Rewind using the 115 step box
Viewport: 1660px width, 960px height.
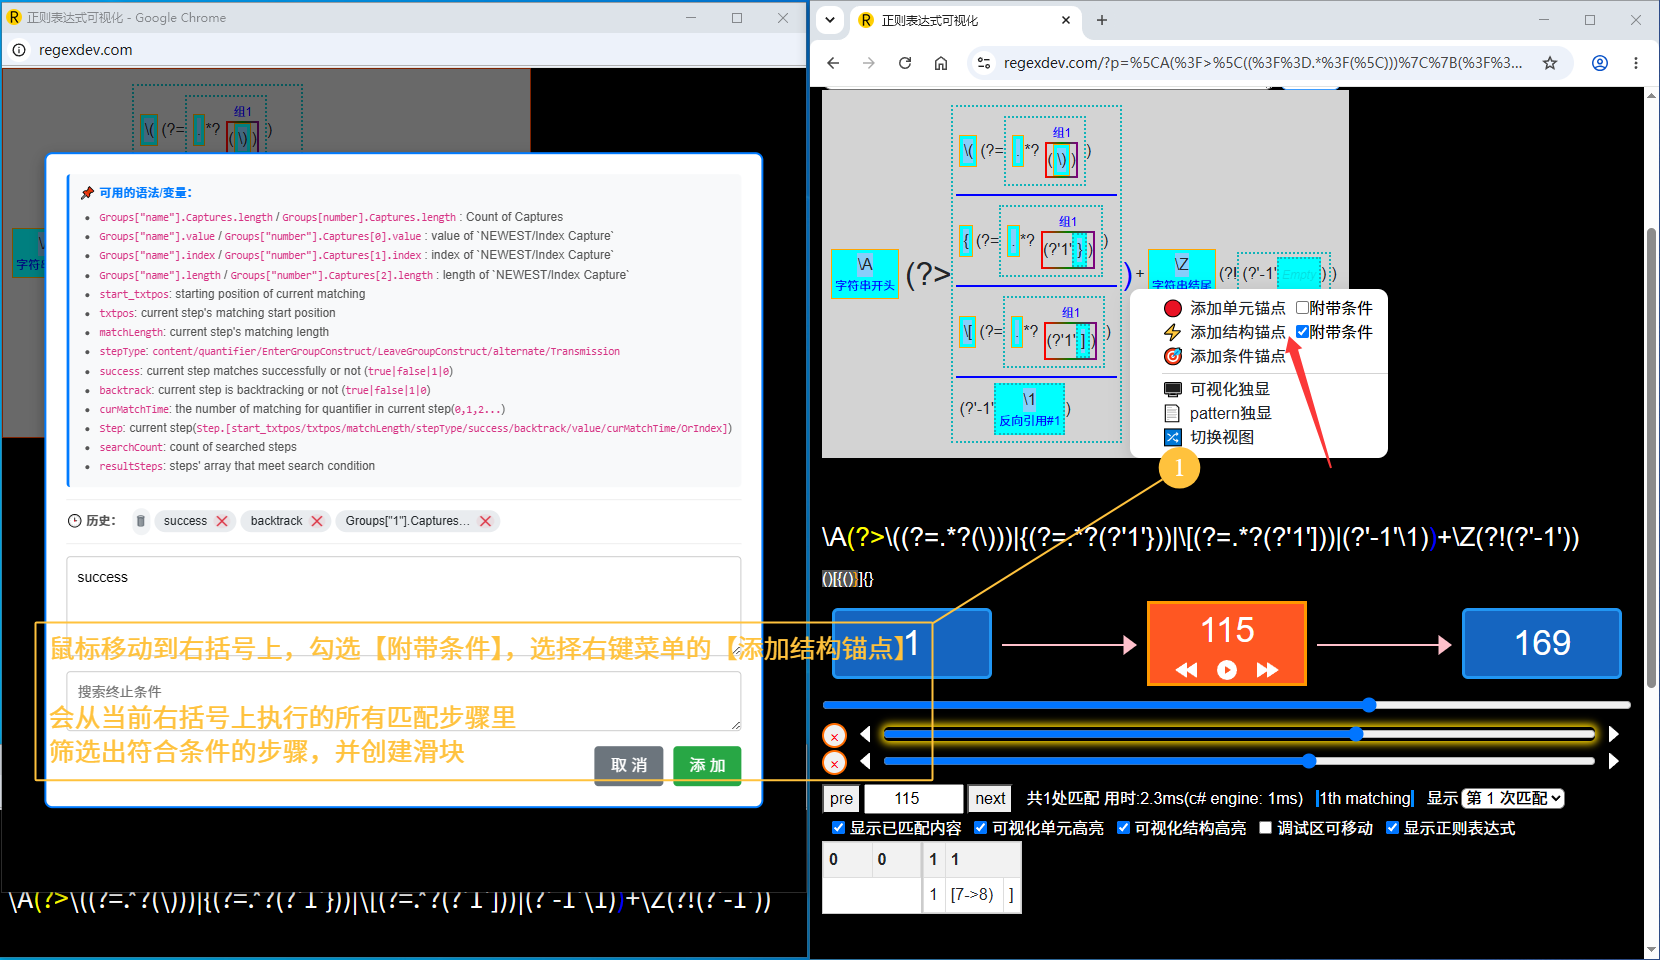tap(1187, 670)
